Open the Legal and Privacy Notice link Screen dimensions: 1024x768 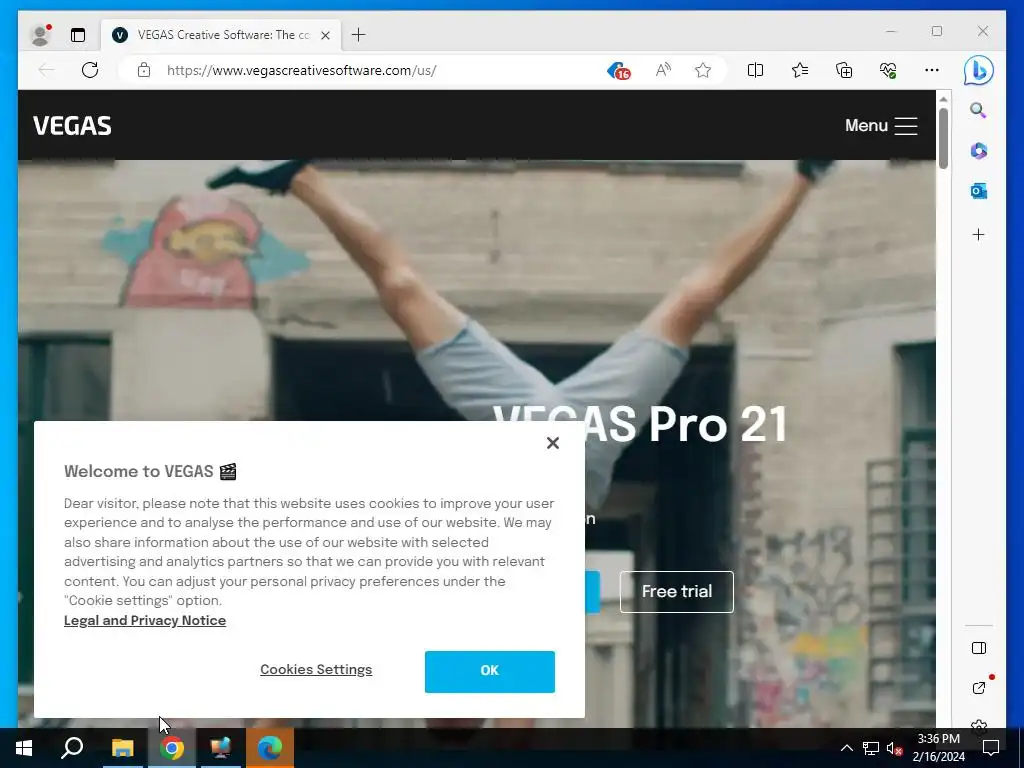point(145,620)
